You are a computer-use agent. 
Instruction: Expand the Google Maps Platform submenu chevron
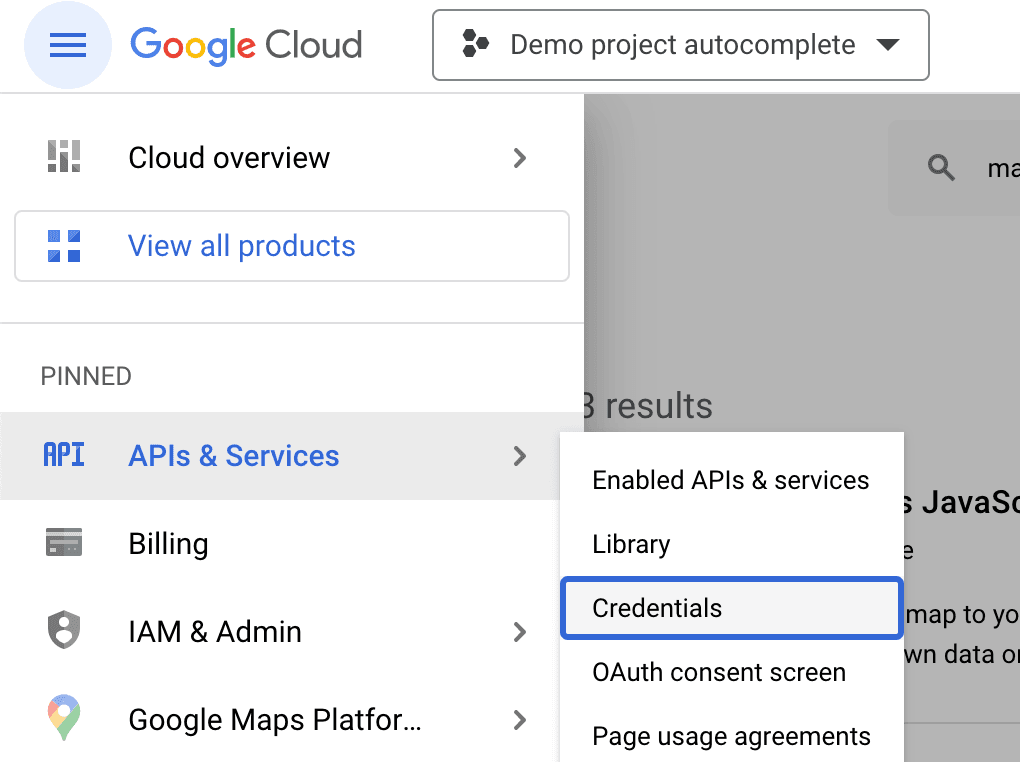click(519, 720)
